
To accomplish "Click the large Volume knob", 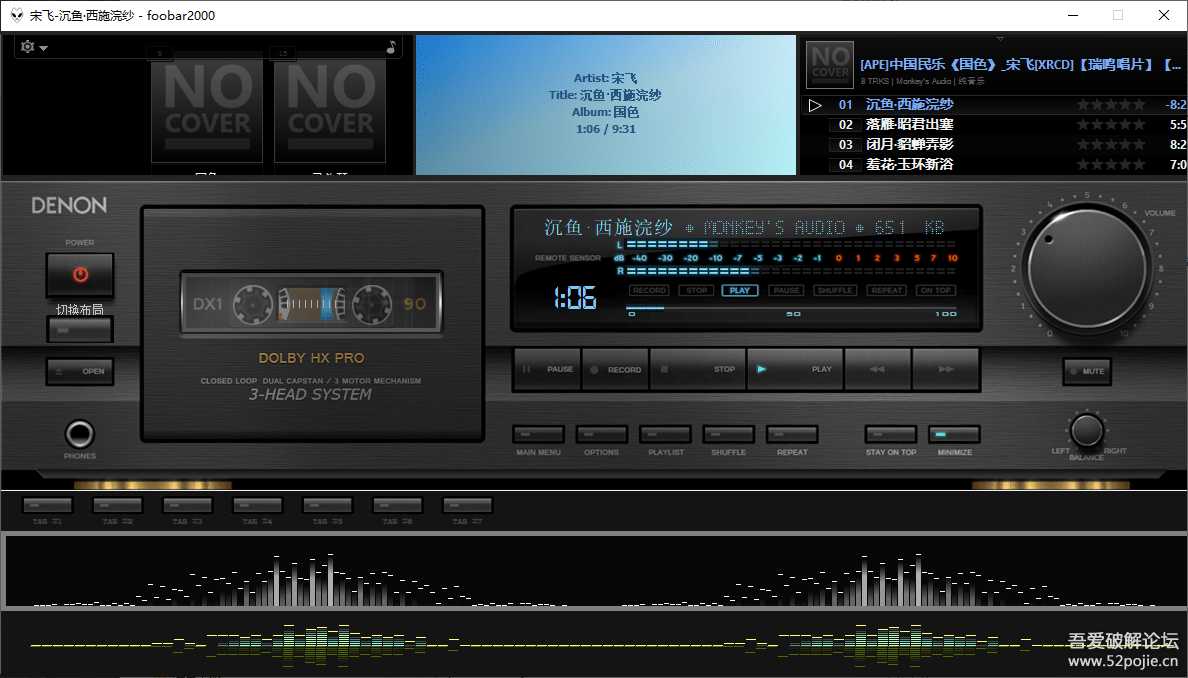I will (x=1086, y=268).
